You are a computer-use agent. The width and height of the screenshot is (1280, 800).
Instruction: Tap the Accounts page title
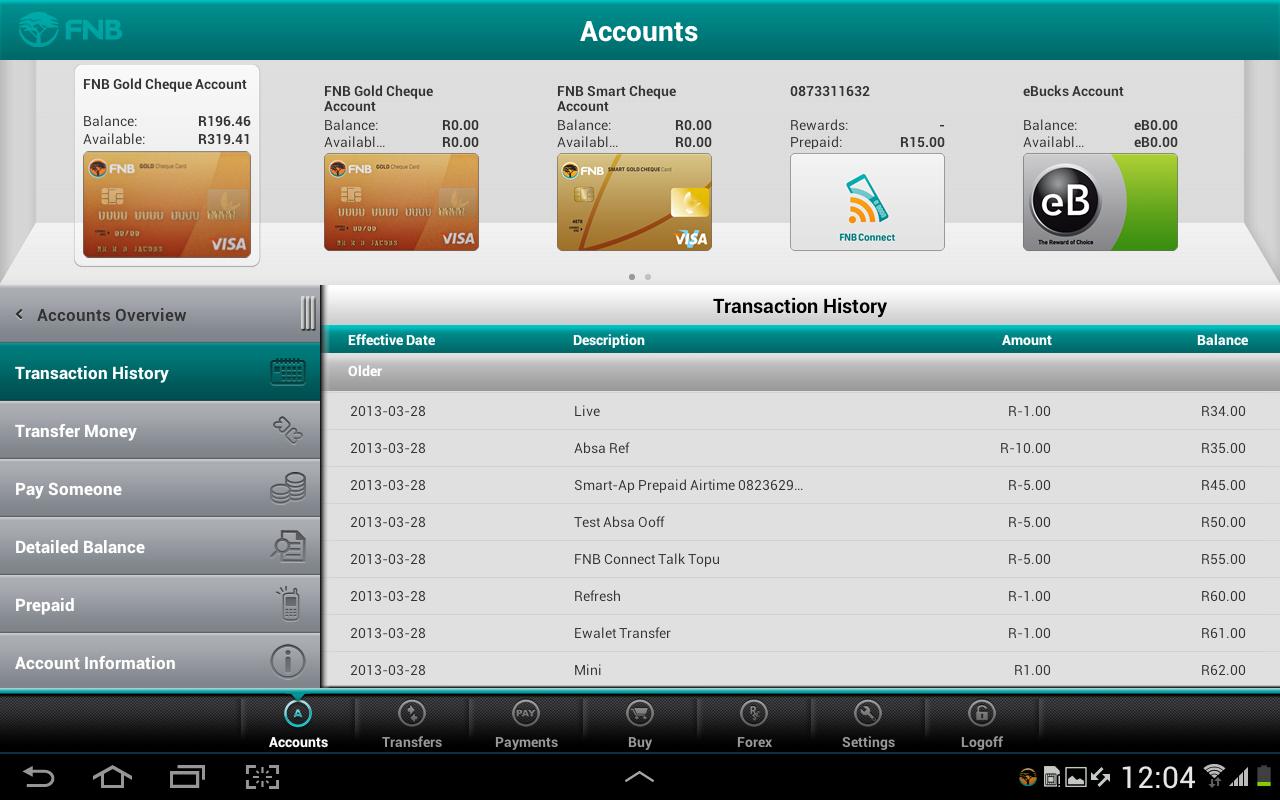point(639,31)
